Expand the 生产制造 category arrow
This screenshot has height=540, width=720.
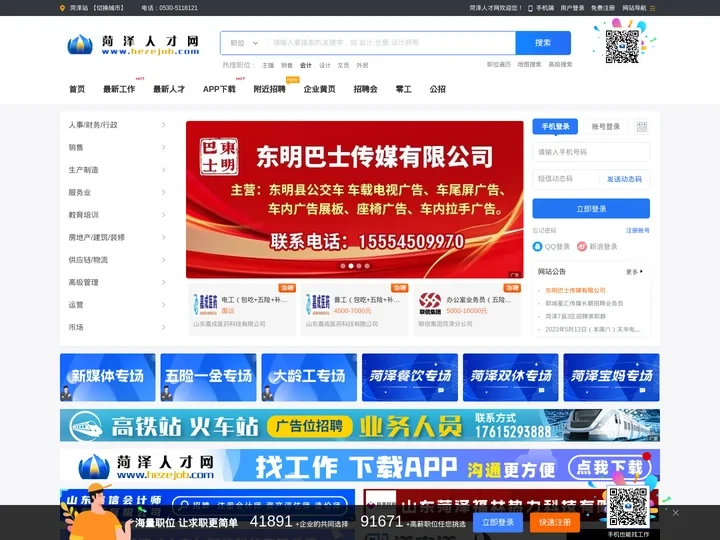click(x=163, y=170)
